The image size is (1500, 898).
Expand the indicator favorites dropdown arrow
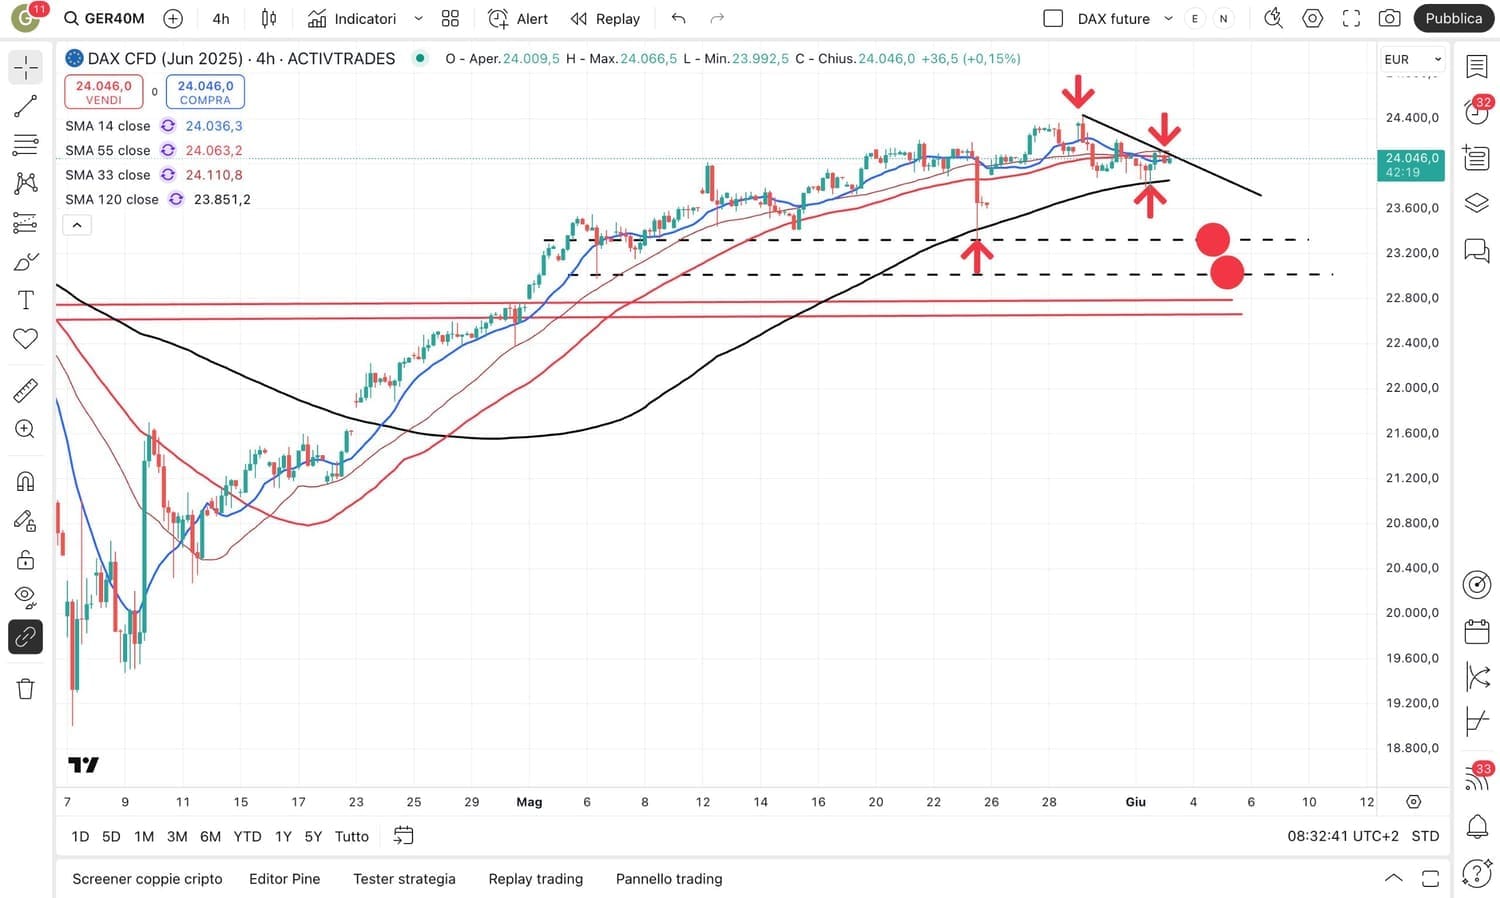click(x=418, y=18)
